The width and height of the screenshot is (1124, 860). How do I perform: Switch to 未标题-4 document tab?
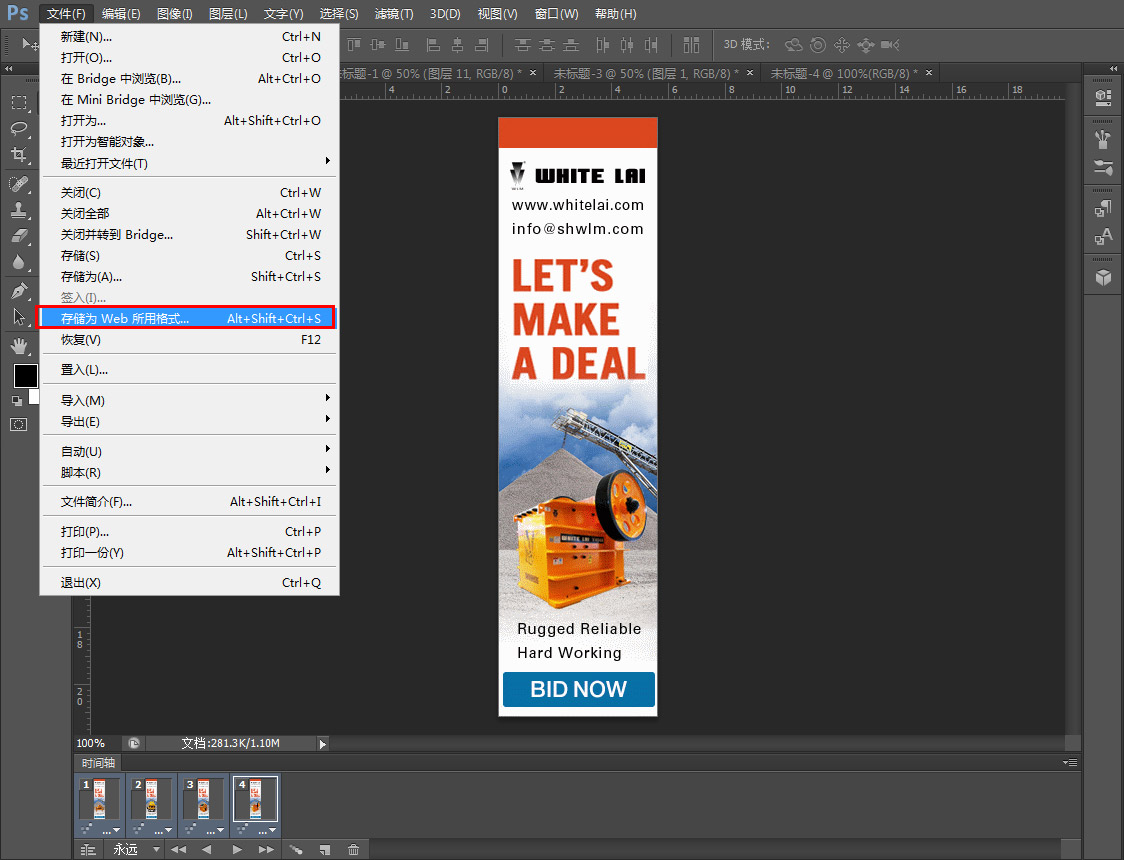pyautogui.click(x=844, y=73)
